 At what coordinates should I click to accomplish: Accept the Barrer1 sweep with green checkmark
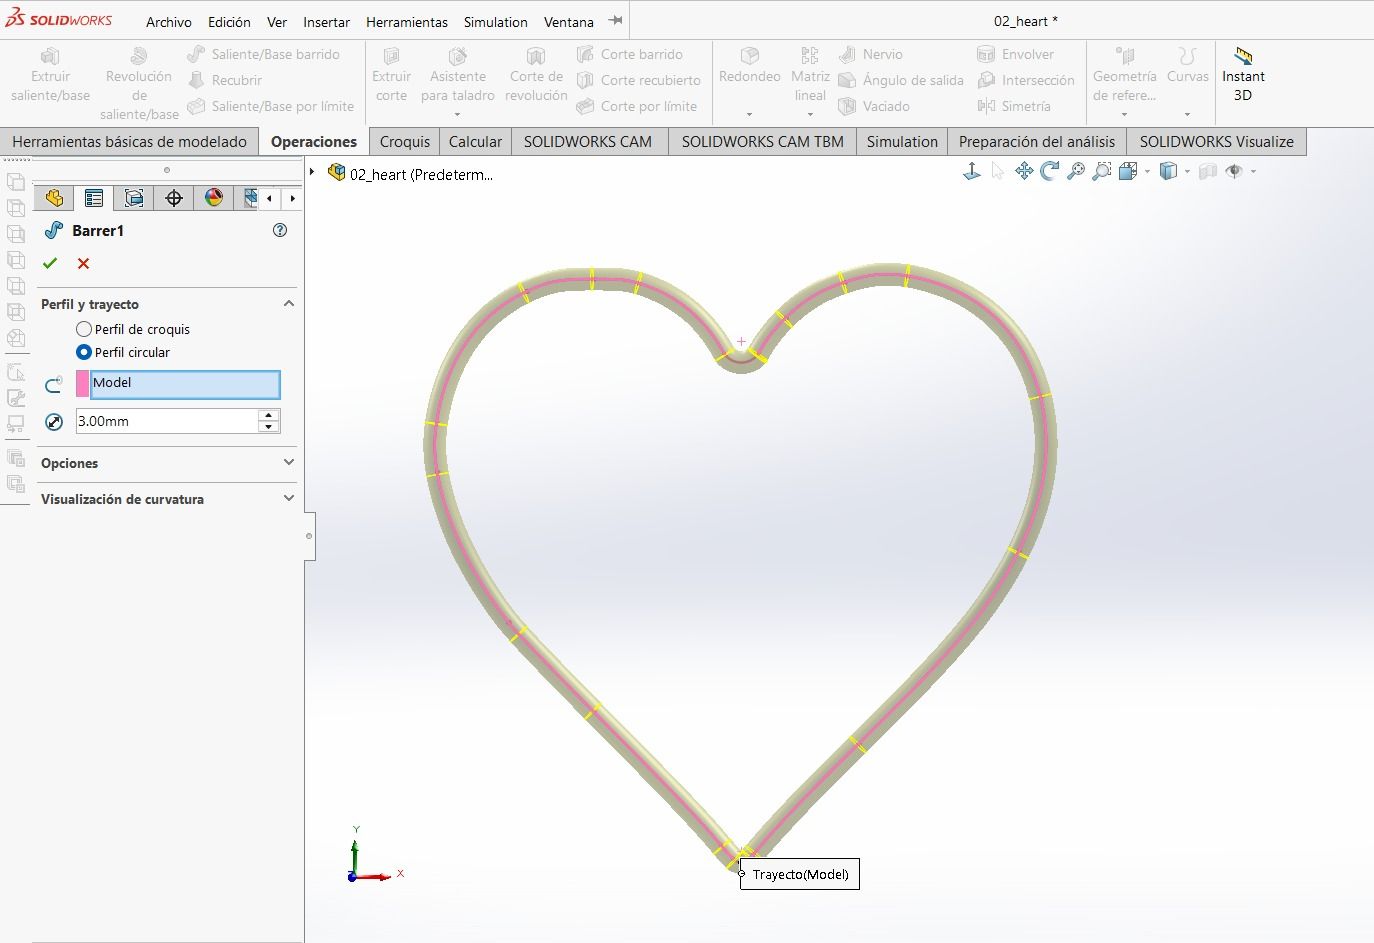click(50, 263)
